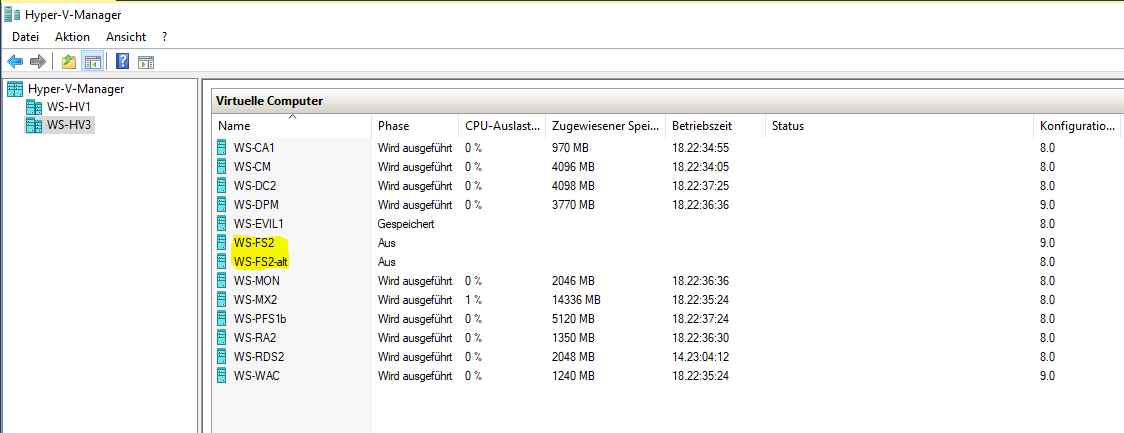Sort by the Phase column header
This screenshot has width=1124, height=433.
point(415,125)
